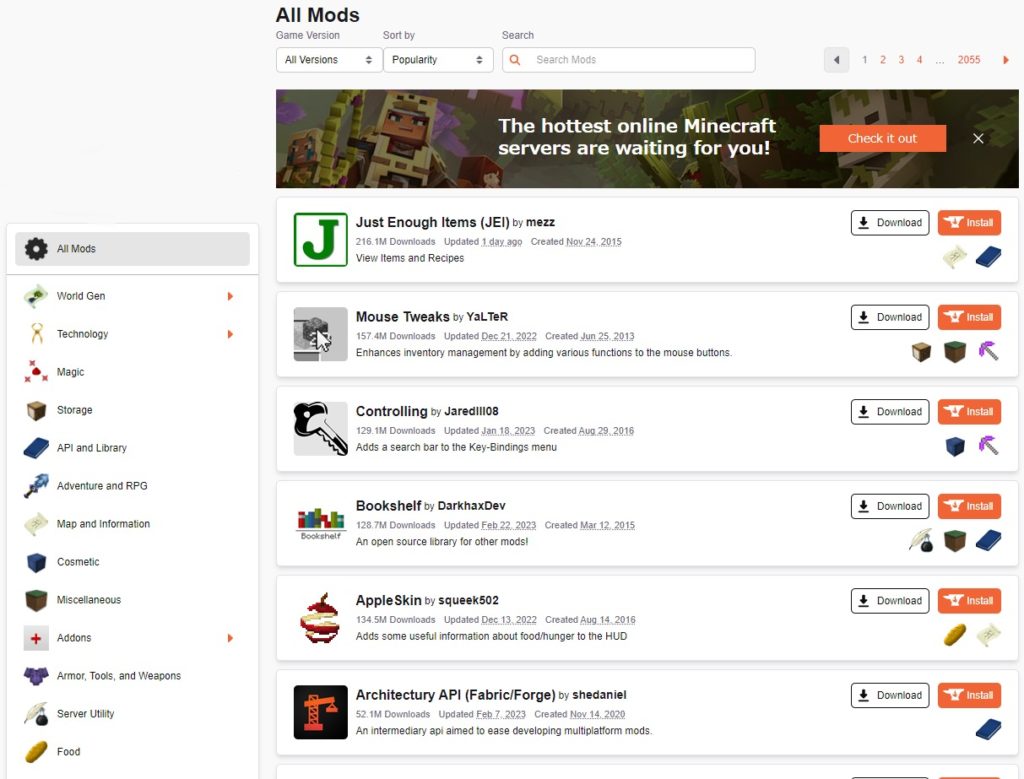Go to the next page arrow

1006,60
